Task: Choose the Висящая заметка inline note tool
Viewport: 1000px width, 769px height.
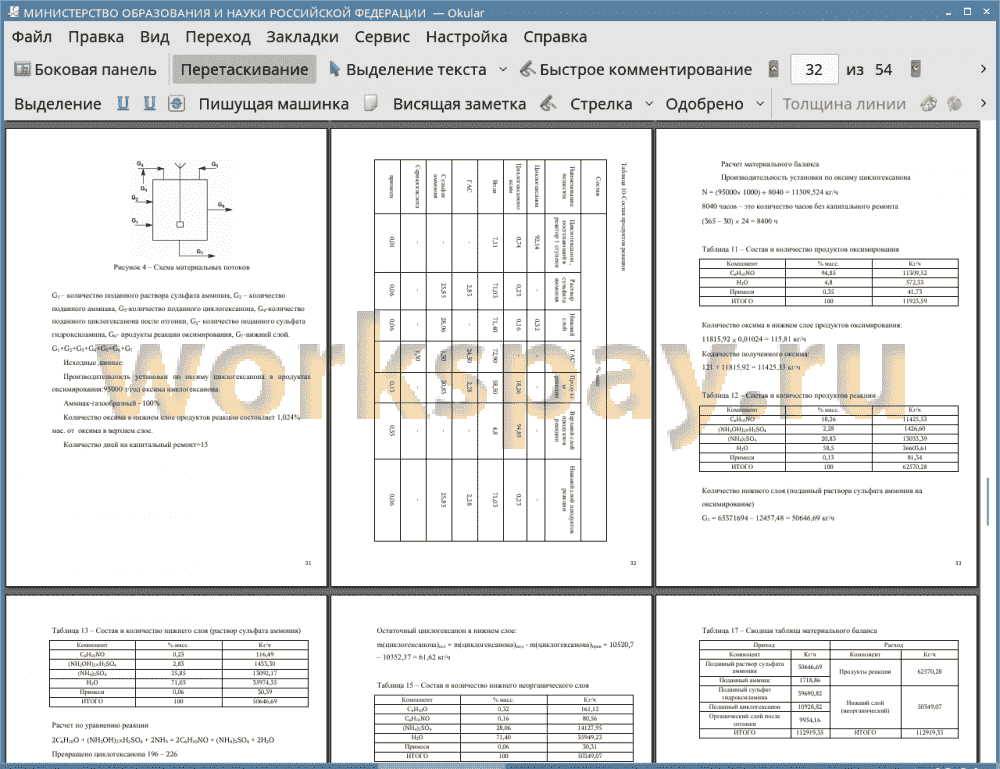Action: tap(459, 104)
